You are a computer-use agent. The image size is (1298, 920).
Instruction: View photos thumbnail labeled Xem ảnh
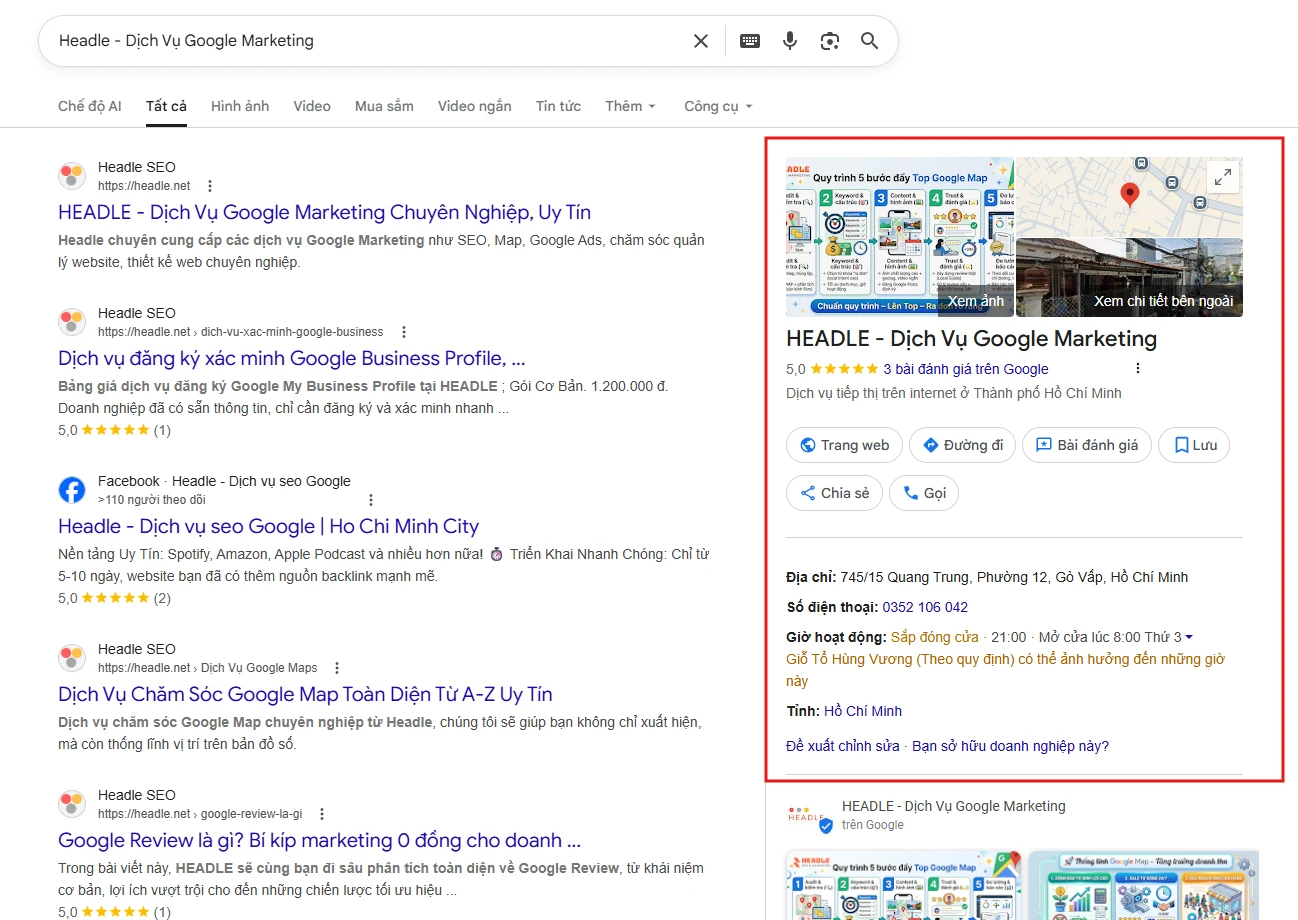899,237
